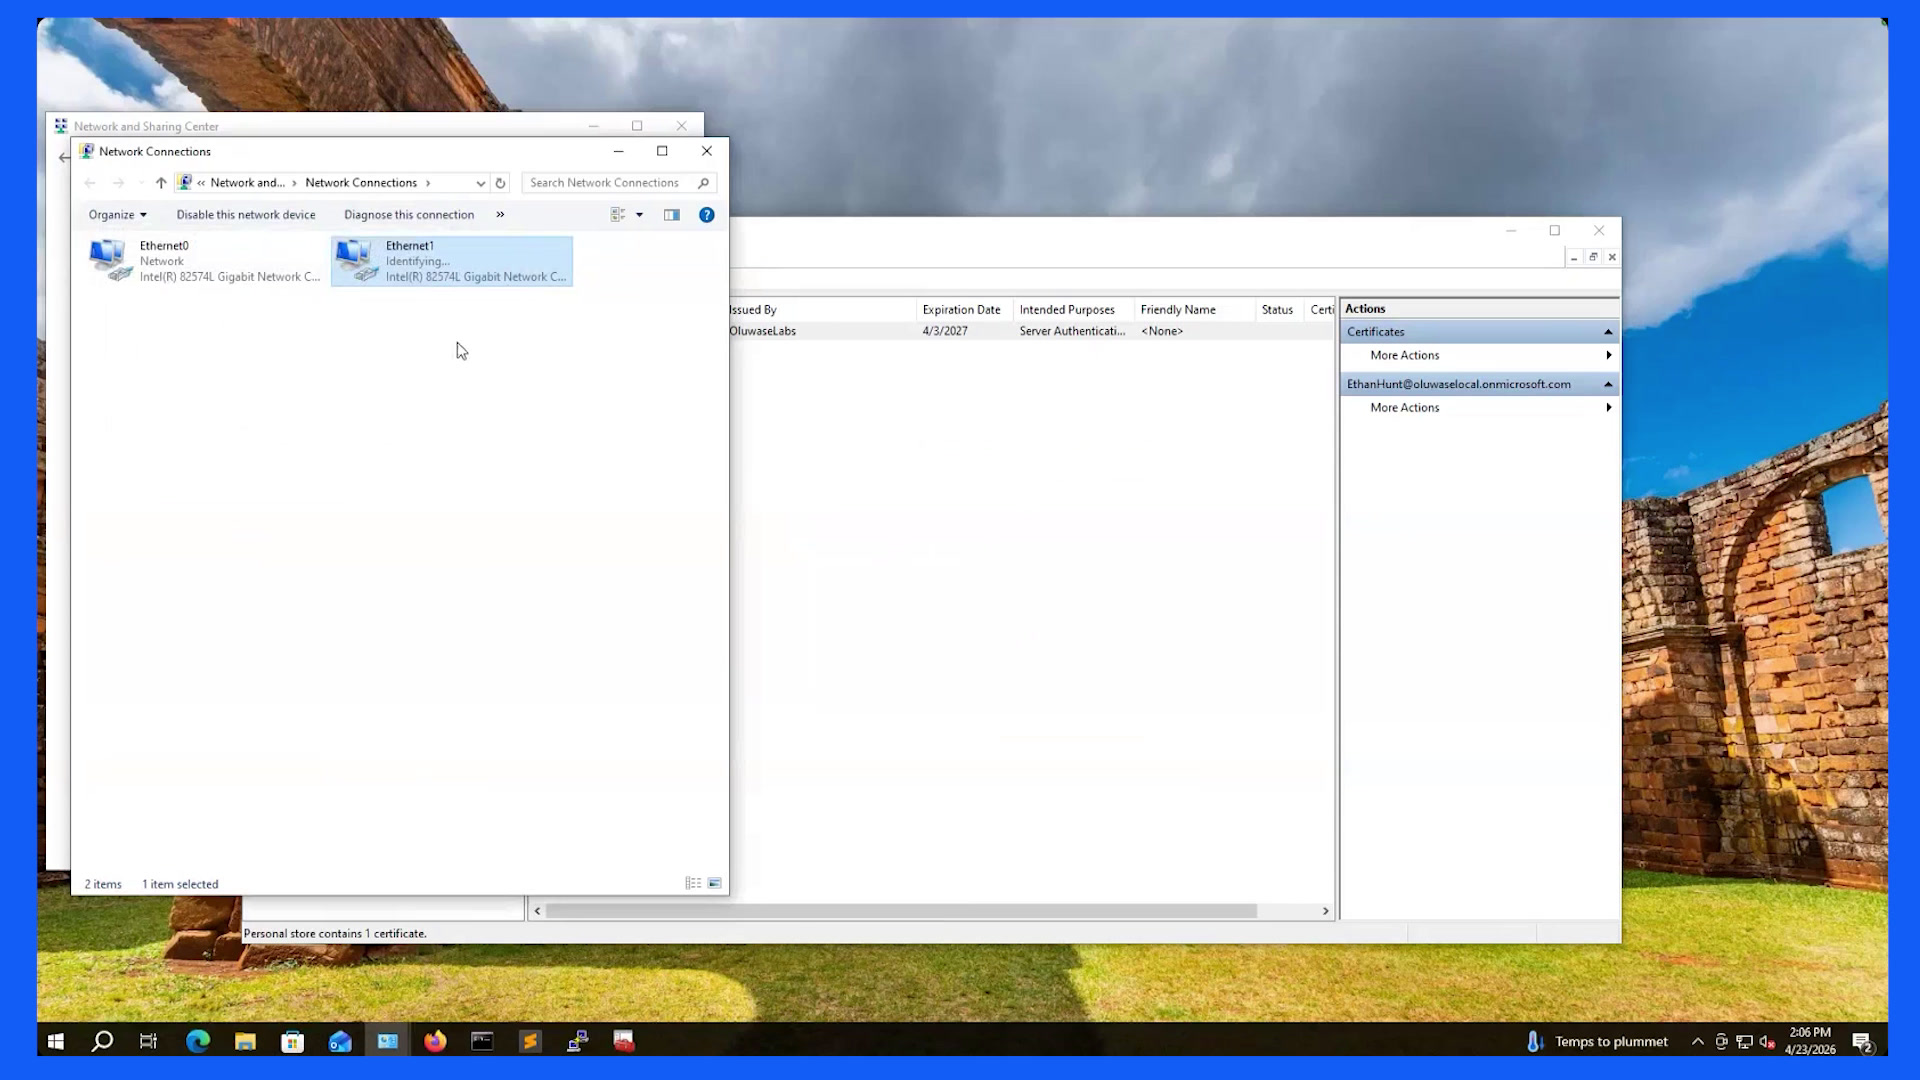Select the Ethernet1 adapter icon

(357, 260)
